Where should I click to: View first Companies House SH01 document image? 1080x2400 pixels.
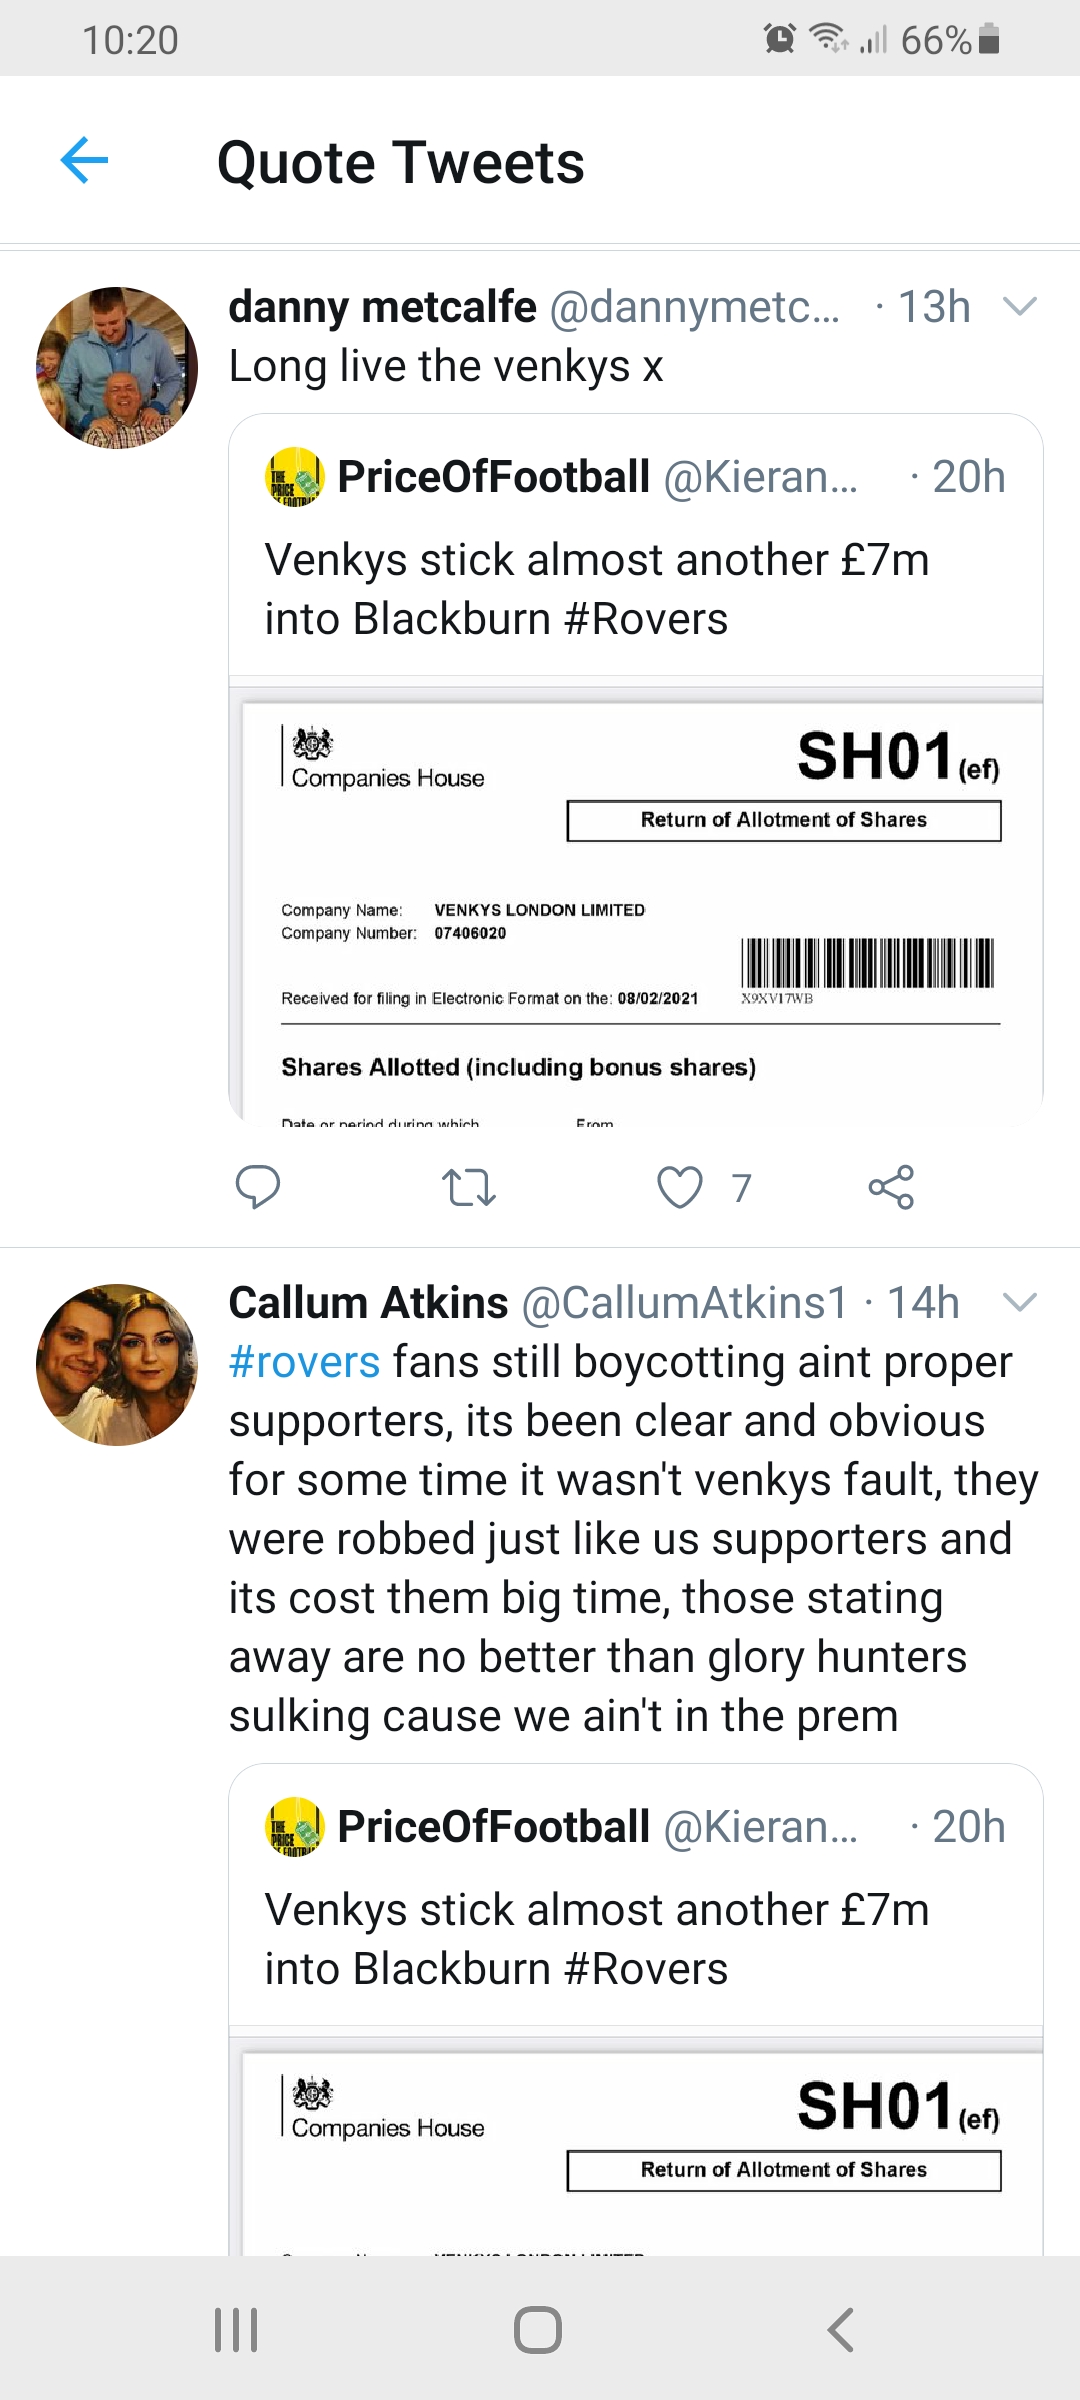(640, 910)
